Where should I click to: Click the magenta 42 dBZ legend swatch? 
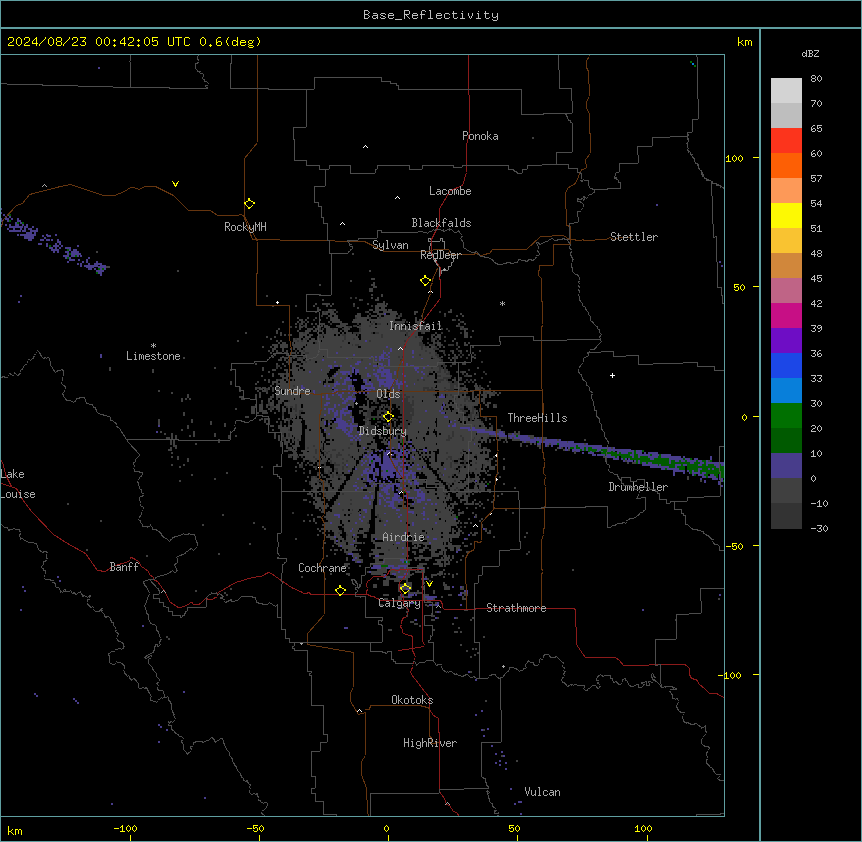tap(786, 315)
